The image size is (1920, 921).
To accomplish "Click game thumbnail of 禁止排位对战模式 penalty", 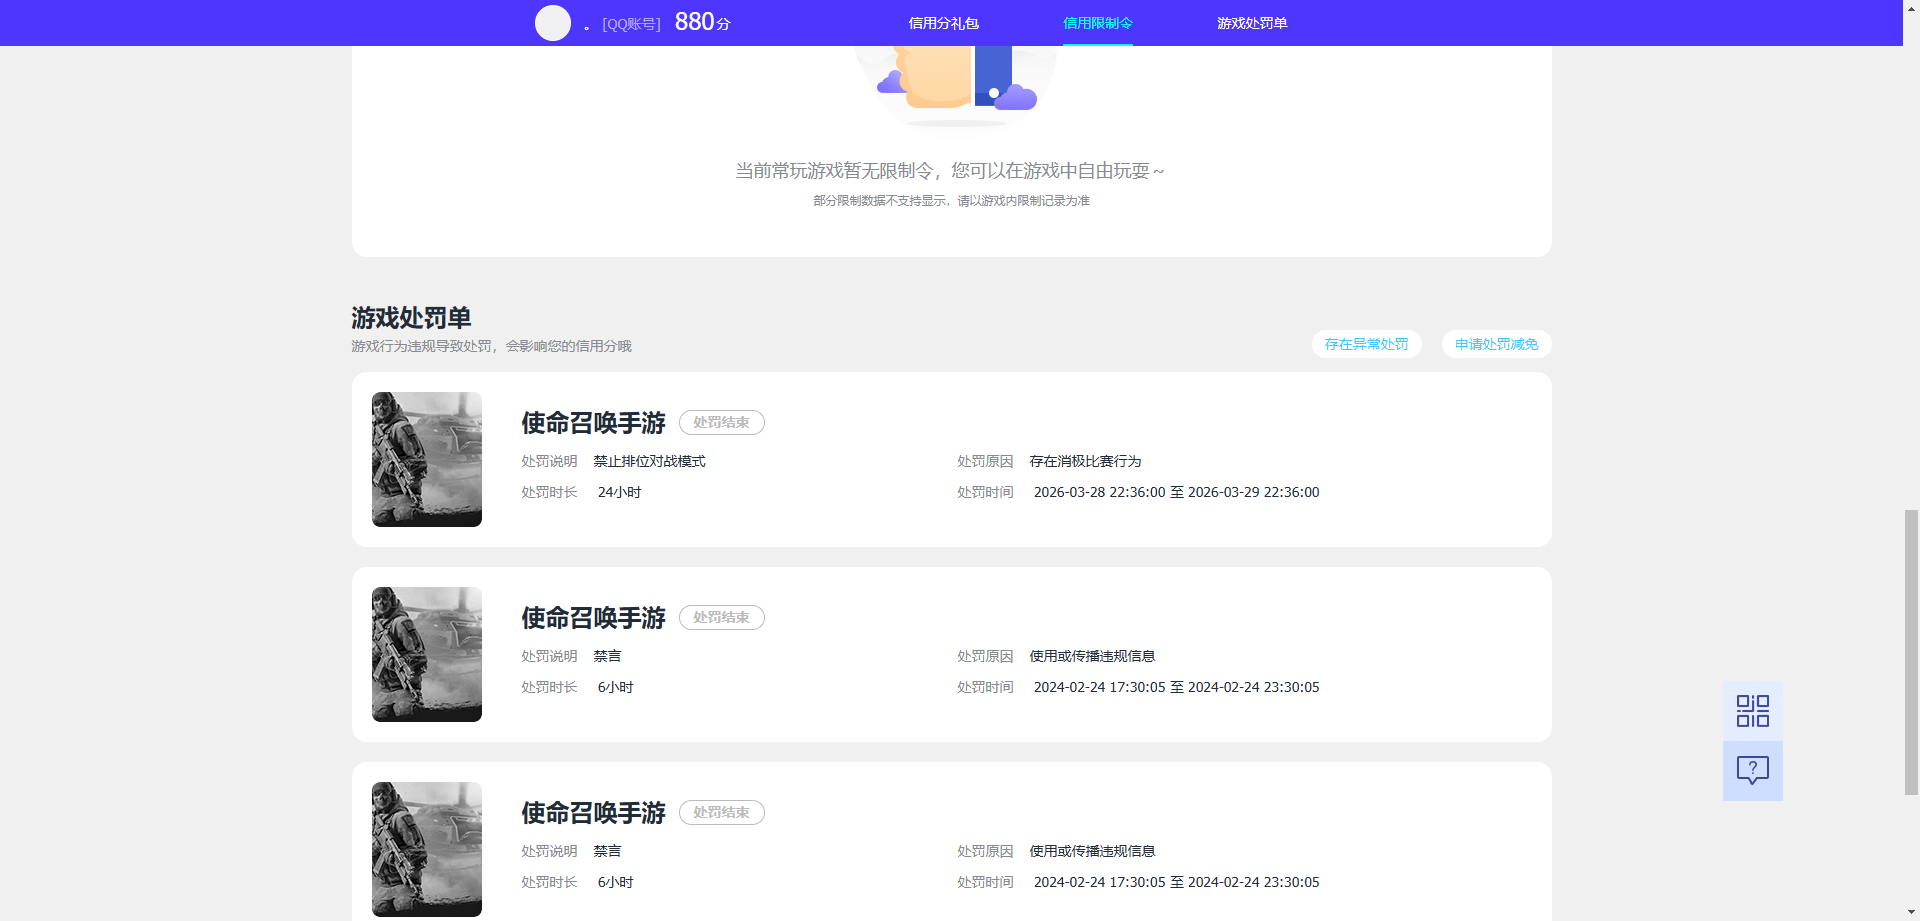I will click(427, 459).
